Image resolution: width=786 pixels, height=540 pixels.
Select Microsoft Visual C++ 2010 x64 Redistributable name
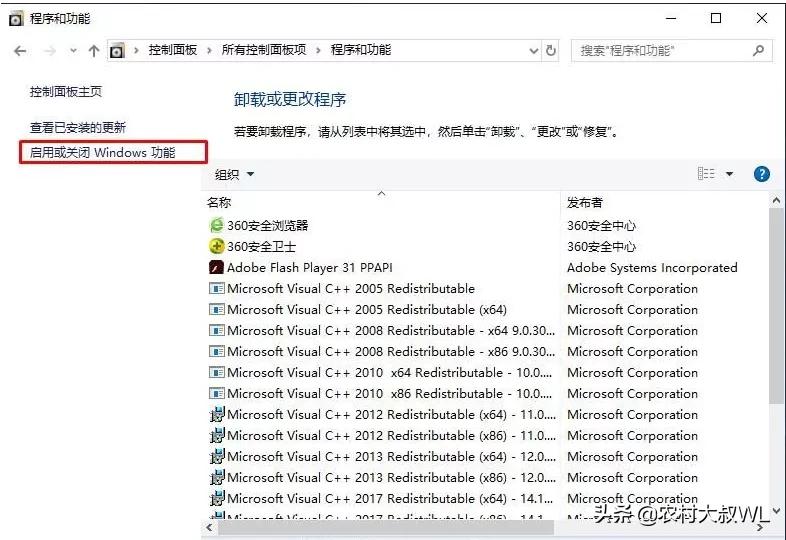click(389, 373)
